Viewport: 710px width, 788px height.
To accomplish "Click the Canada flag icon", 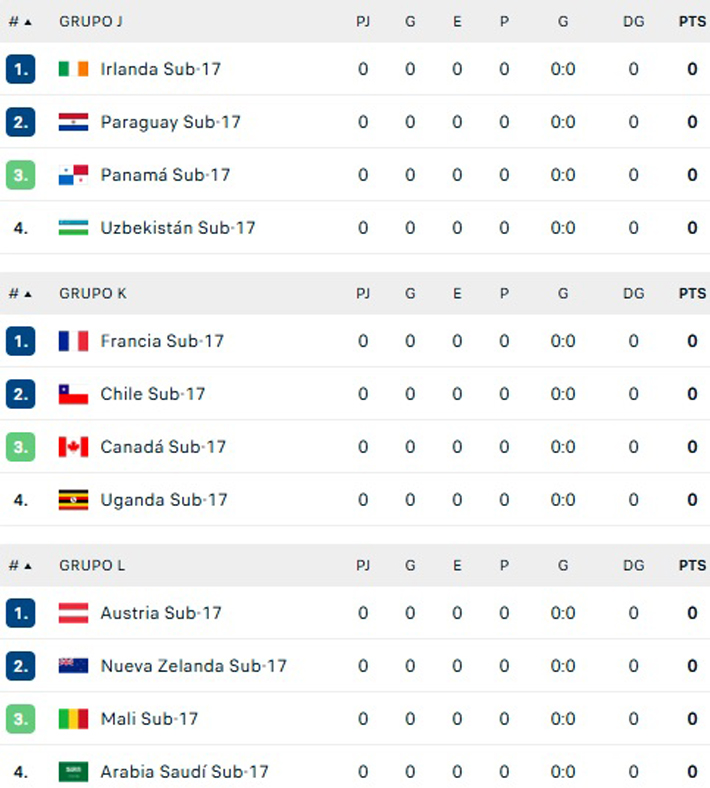I will 73,447.
